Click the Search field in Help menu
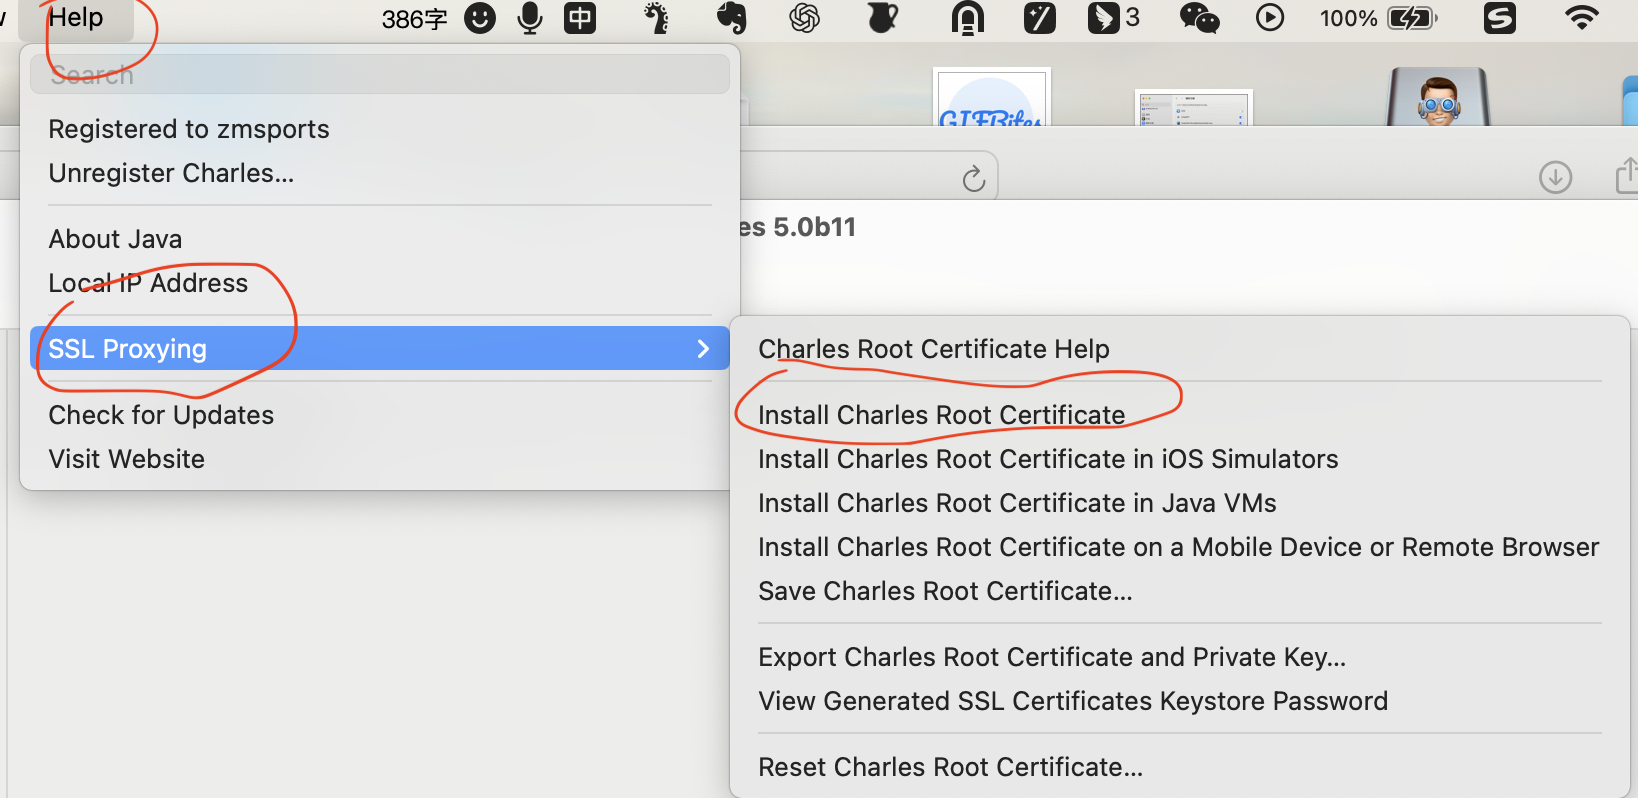 [x=380, y=74]
